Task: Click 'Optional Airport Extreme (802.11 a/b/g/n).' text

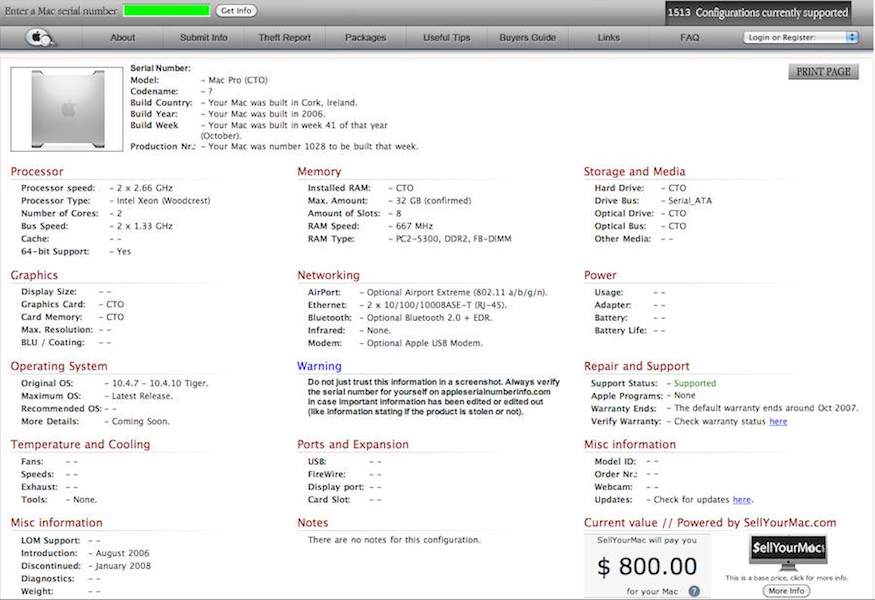Action: [x=457, y=292]
